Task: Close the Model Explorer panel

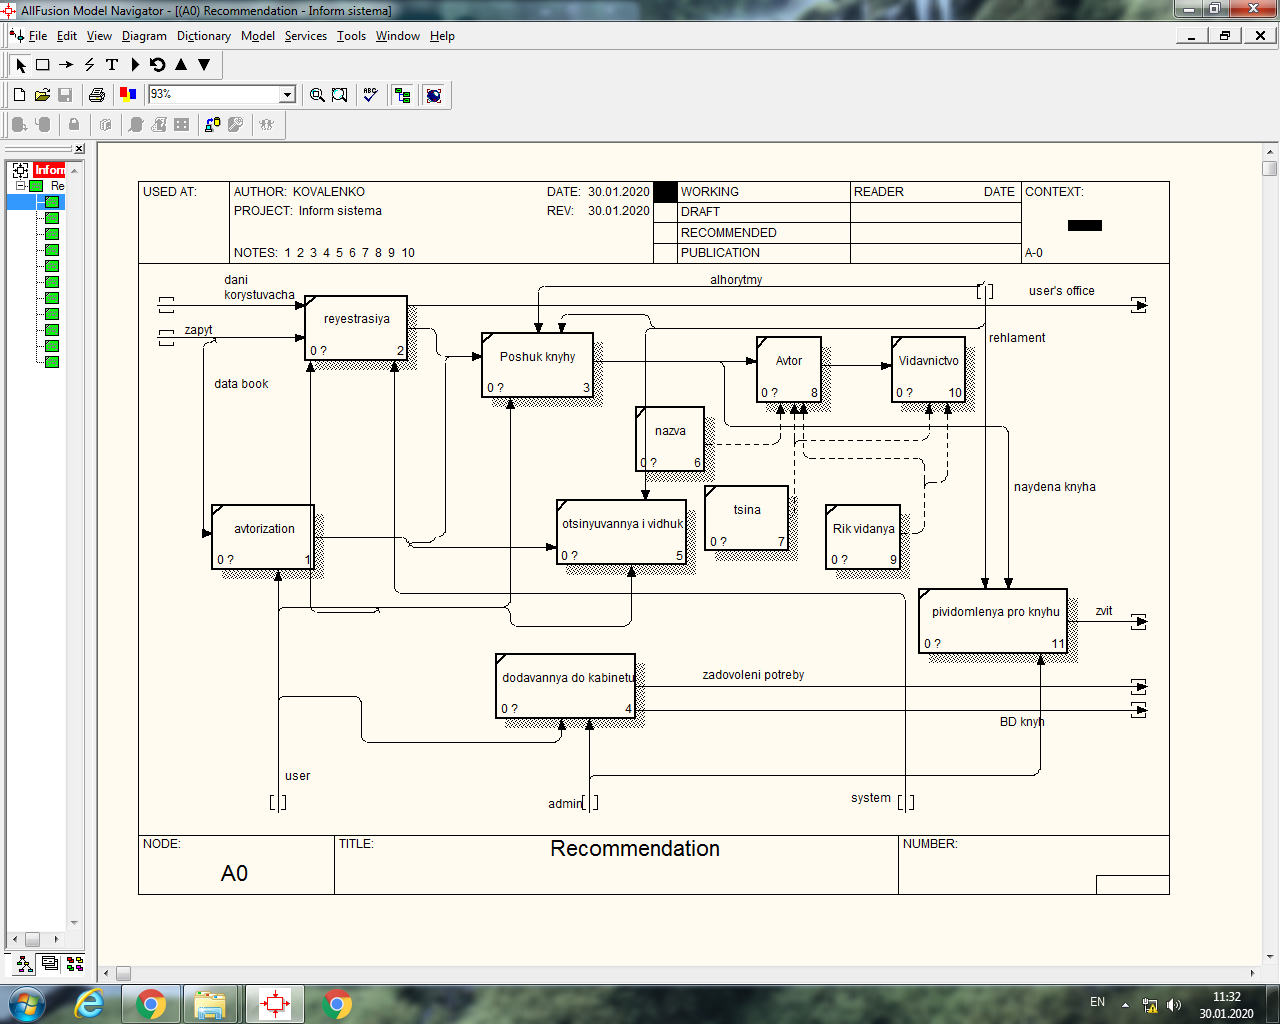Action: pyautogui.click(x=79, y=149)
